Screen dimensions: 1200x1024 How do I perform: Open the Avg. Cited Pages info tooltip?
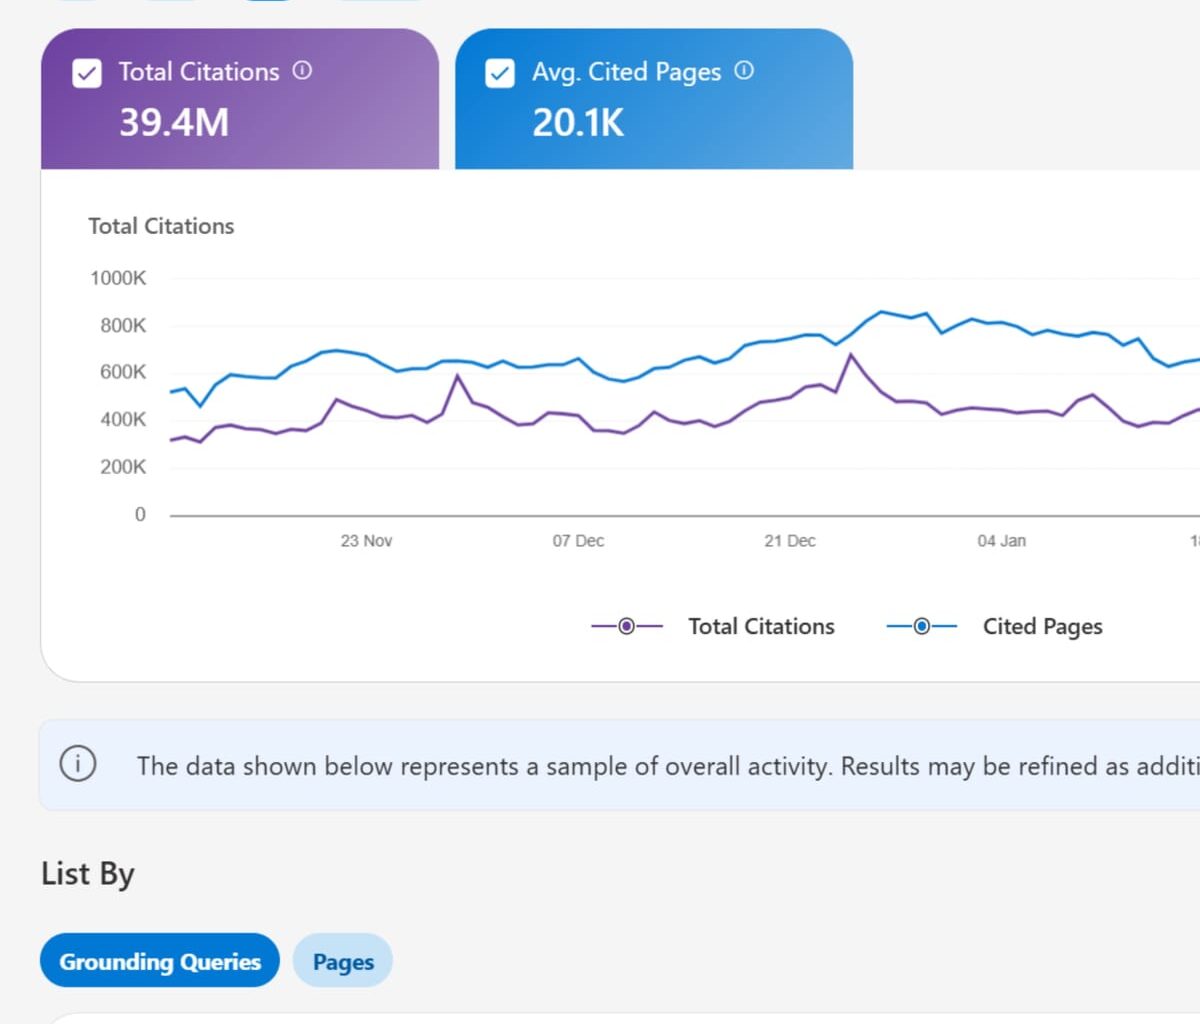click(744, 71)
